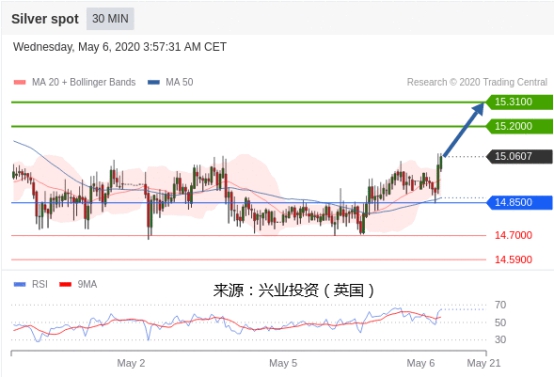This screenshot has width=554, height=377.
Task: Click the RSI 50 axis value
Action: point(500,323)
